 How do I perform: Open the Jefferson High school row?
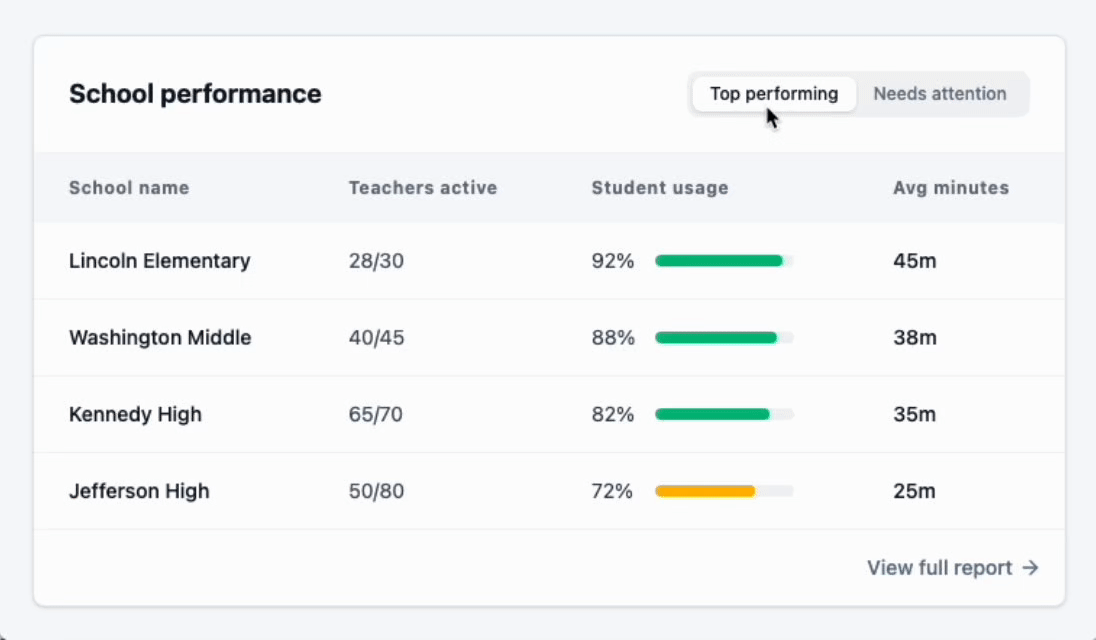[x=139, y=491]
